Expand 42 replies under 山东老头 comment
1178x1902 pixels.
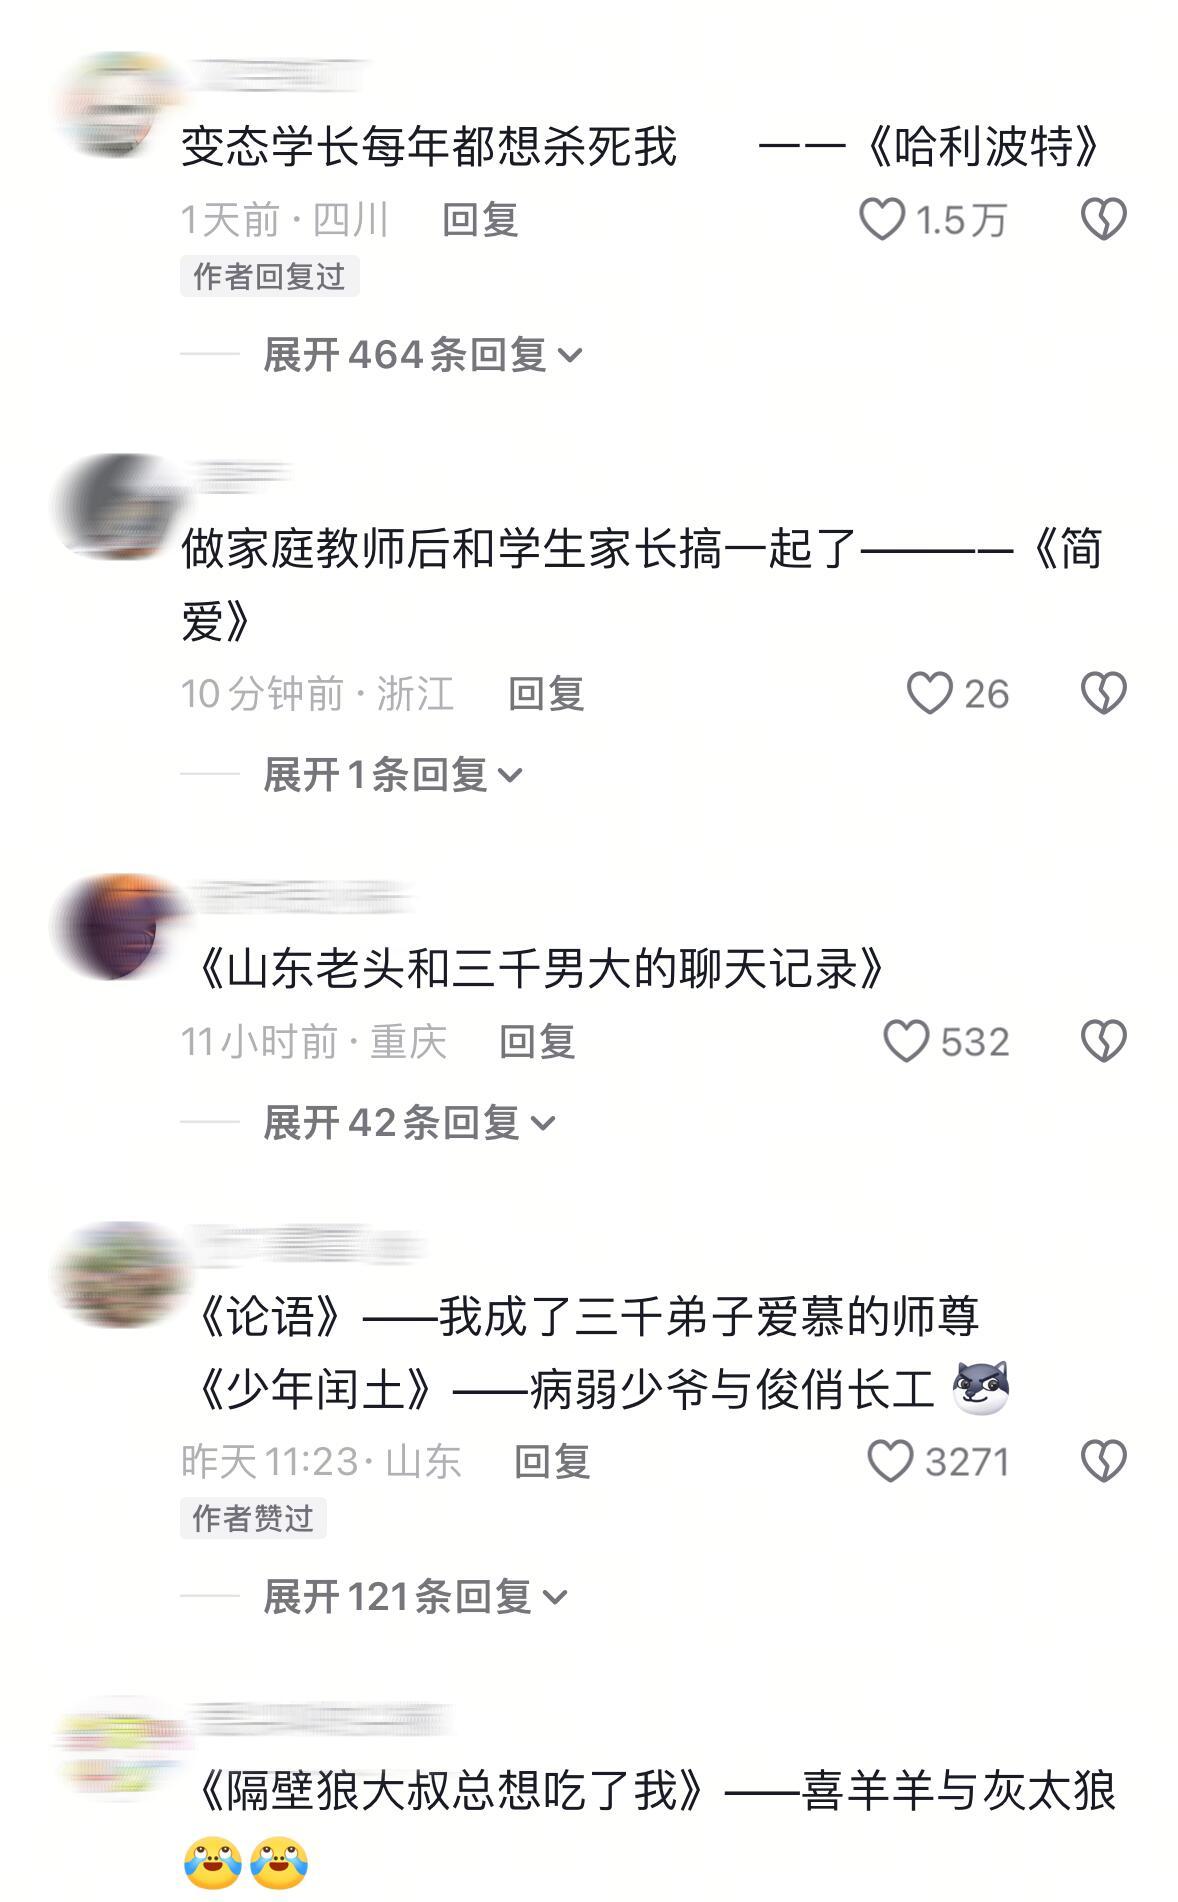tap(409, 1123)
